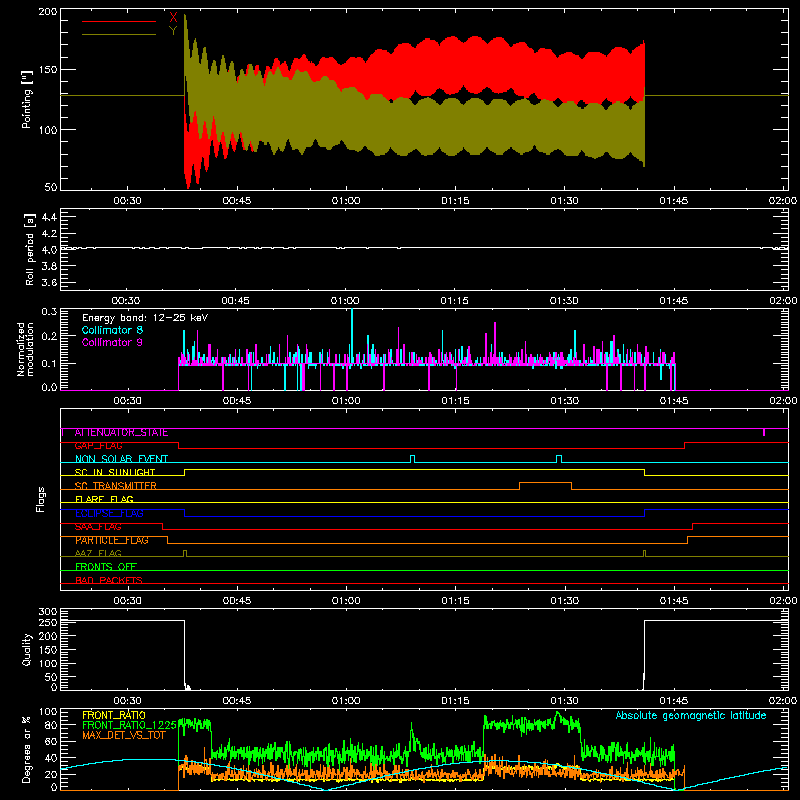
Task: Click the green FRONT_RATIO_1225 legend label
Action: [129, 725]
